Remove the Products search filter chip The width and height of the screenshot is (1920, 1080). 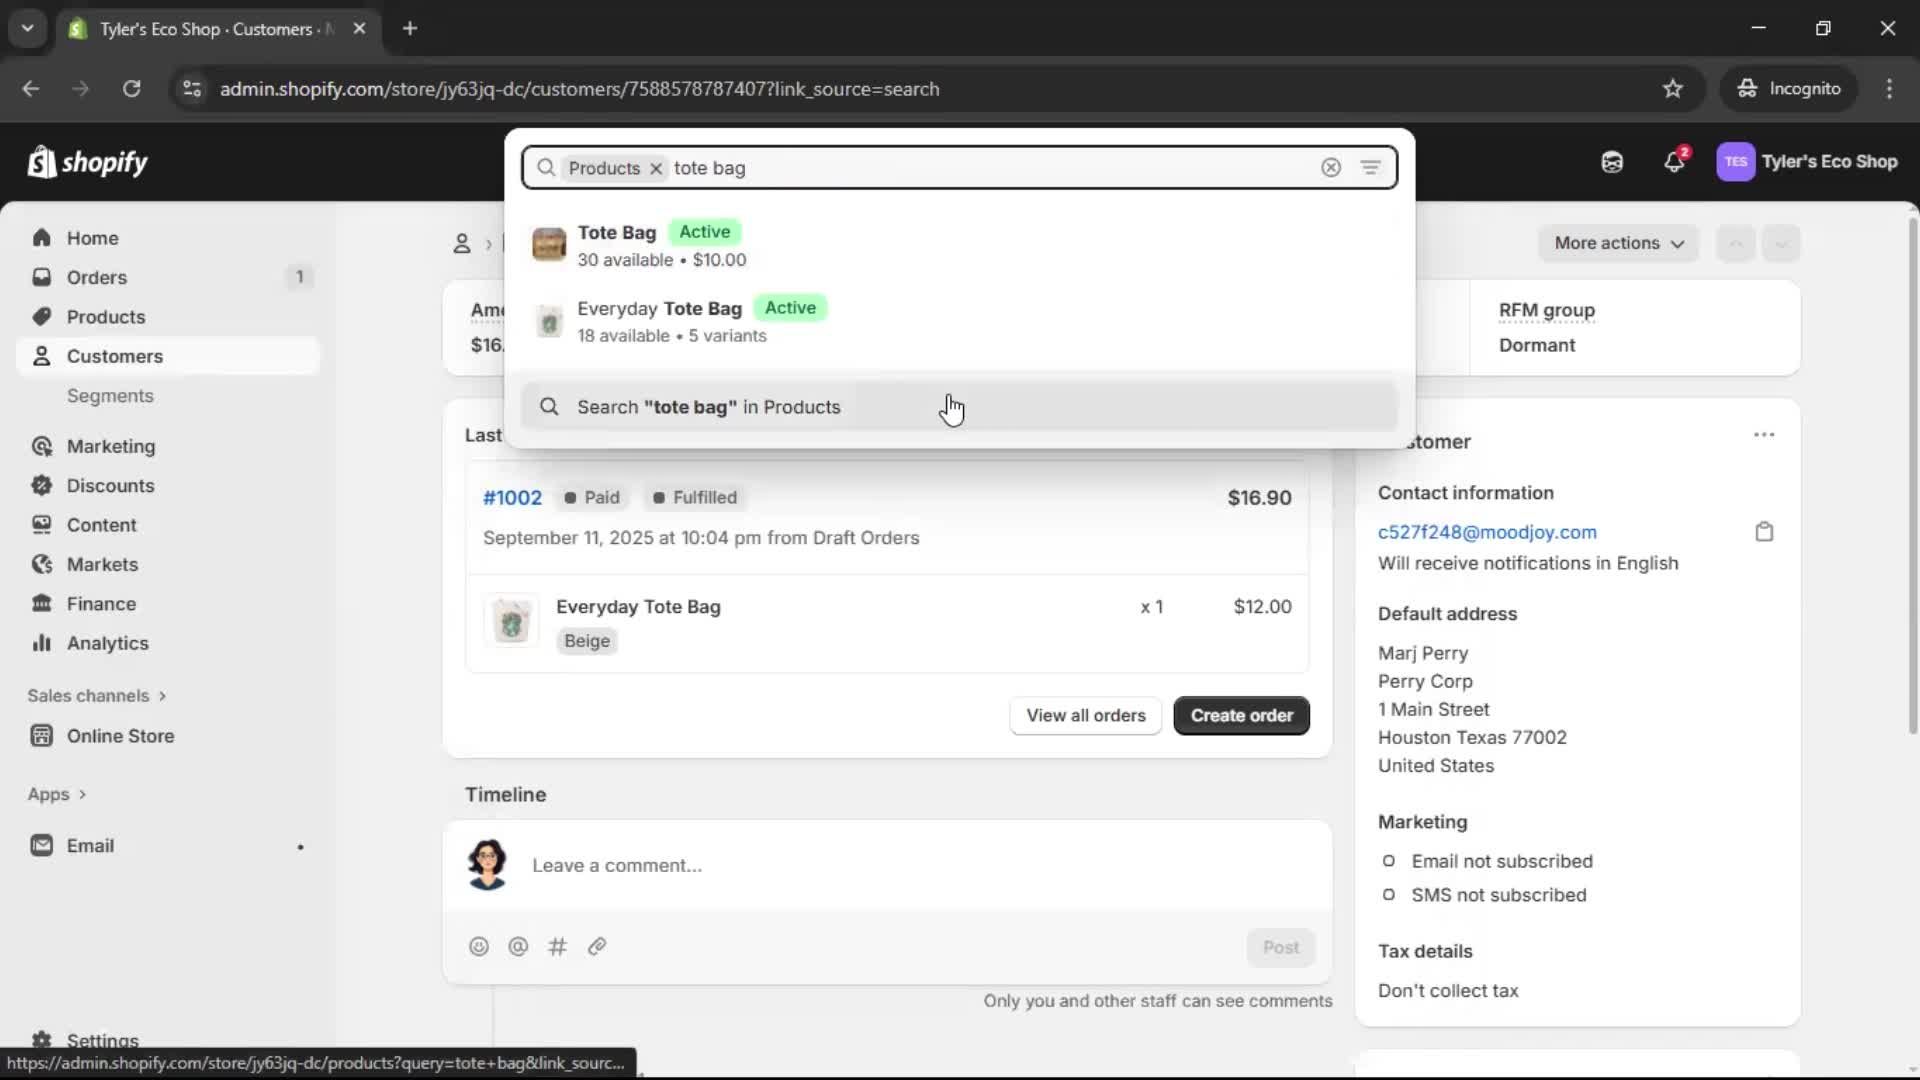[x=656, y=168]
